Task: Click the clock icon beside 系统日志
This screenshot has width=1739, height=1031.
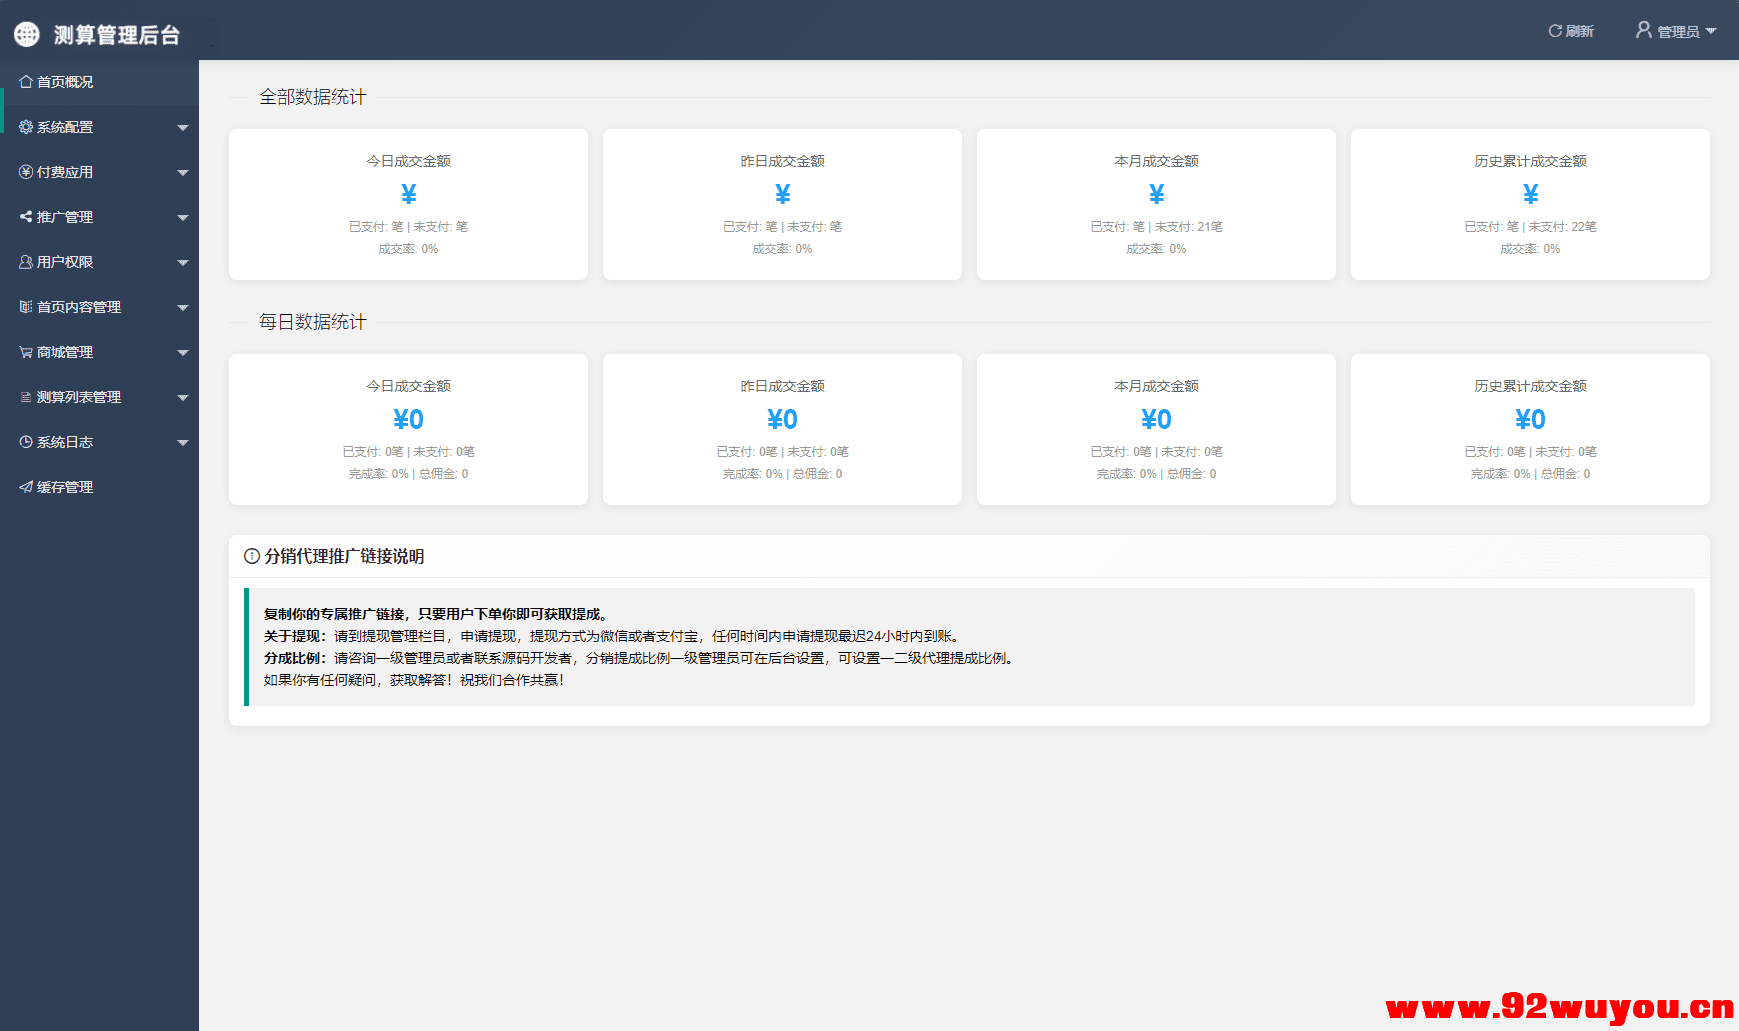Action: [x=26, y=442]
